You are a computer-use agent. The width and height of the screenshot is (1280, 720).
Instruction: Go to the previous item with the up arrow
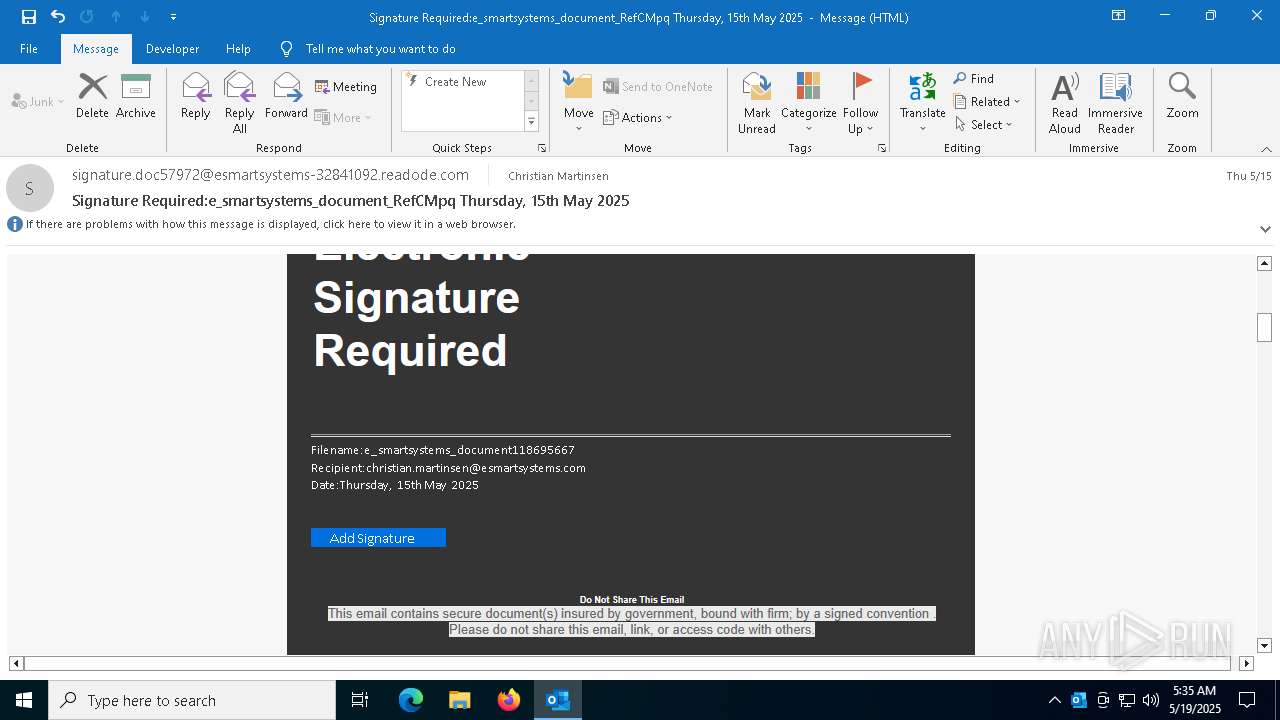[x=116, y=17]
